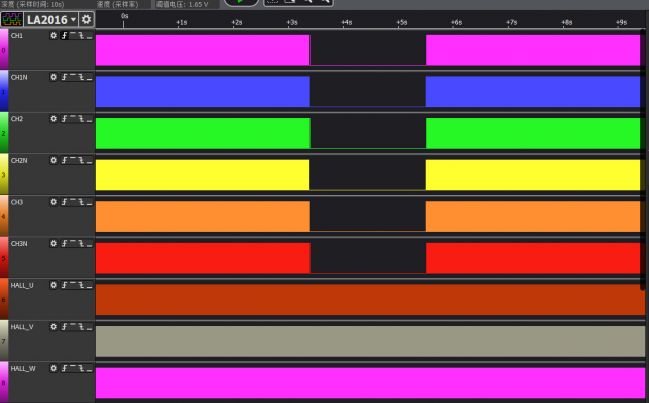Click the green CH2 waveform trace
This screenshot has width=649, height=403.
coord(200,133)
